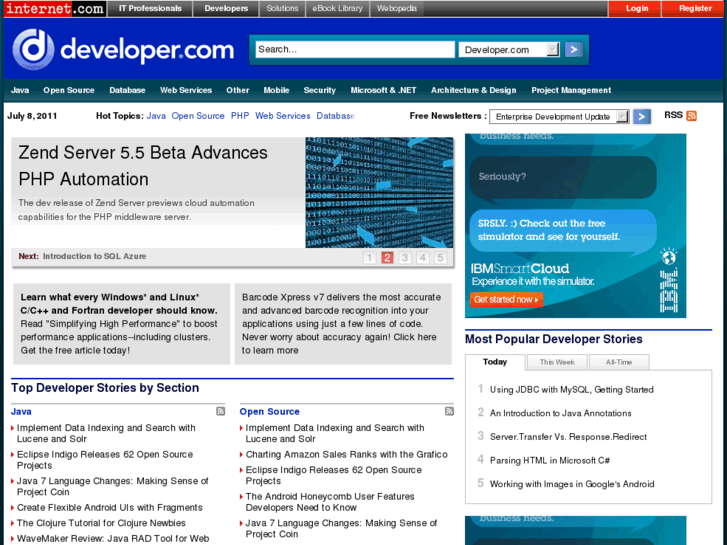Follow the PHP hot topic link
Screen dimensions: 727x545
tap(240, 116)
